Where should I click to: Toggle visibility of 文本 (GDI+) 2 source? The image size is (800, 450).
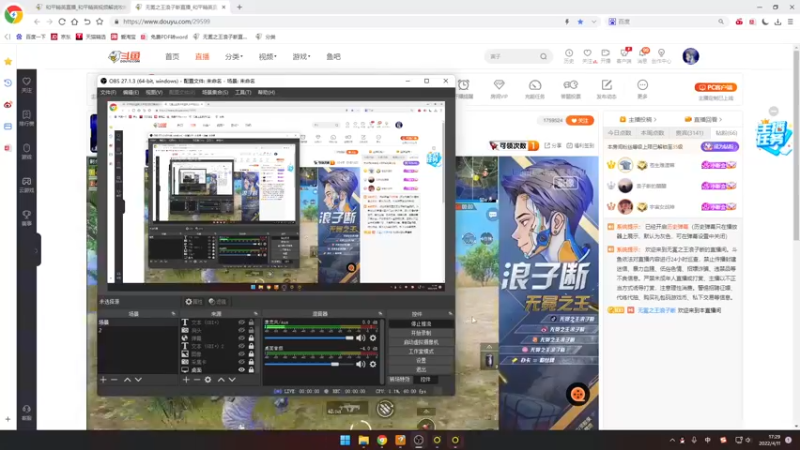click(241, 346)
